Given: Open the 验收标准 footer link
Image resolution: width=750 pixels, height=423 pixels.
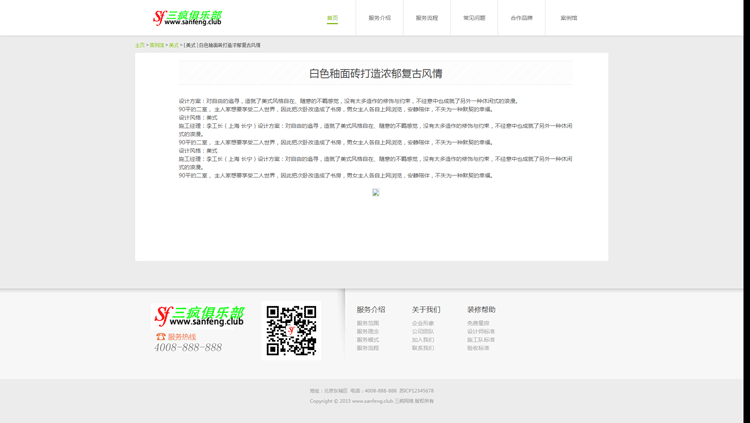Looking at the screenshot, I should click(x=478, y=348).
